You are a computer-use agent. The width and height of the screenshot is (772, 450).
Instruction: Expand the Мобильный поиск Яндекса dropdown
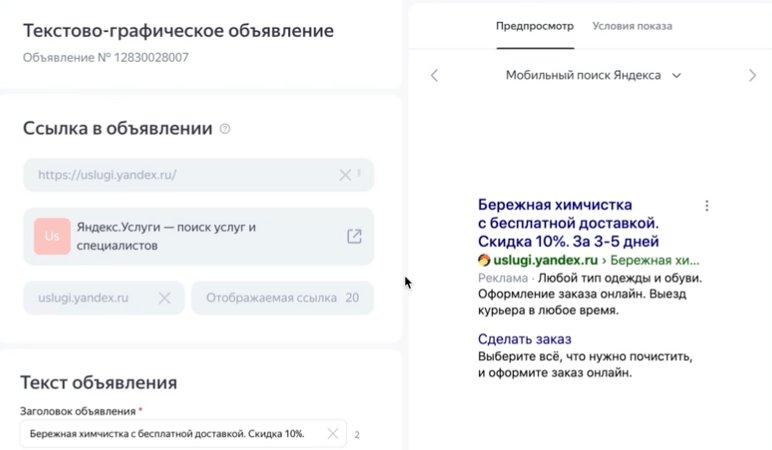pos(593,75)
